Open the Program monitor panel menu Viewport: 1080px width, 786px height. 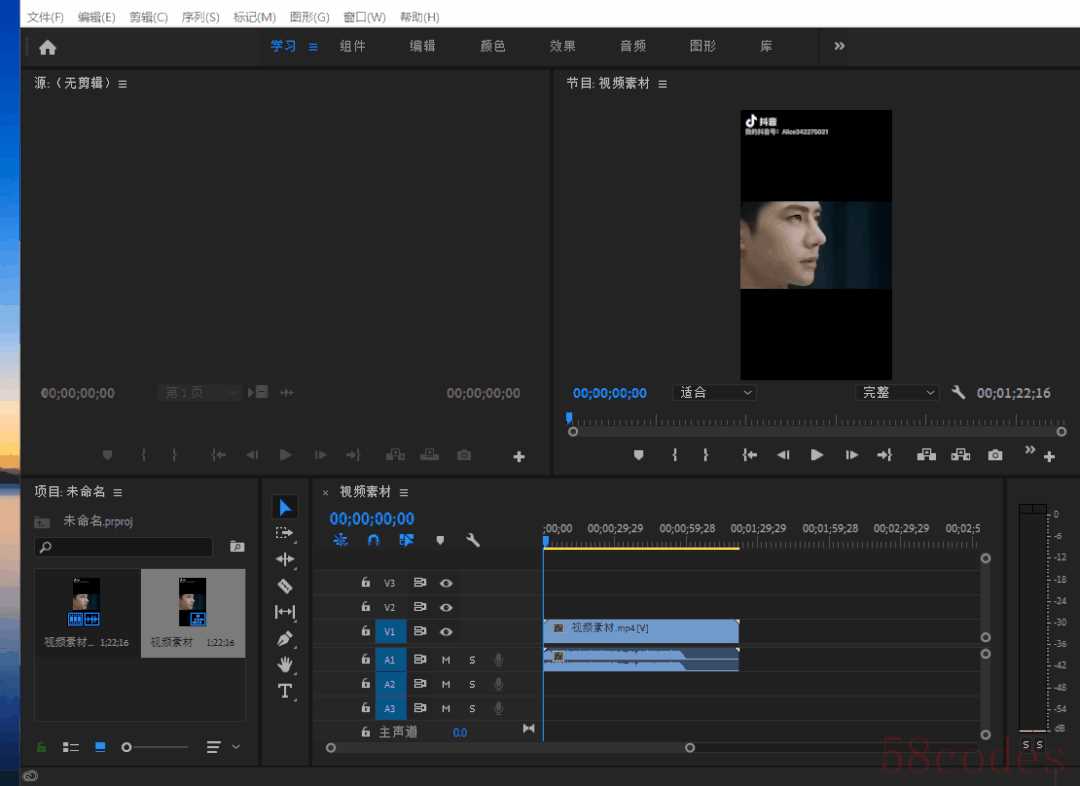tap(663, 84)
